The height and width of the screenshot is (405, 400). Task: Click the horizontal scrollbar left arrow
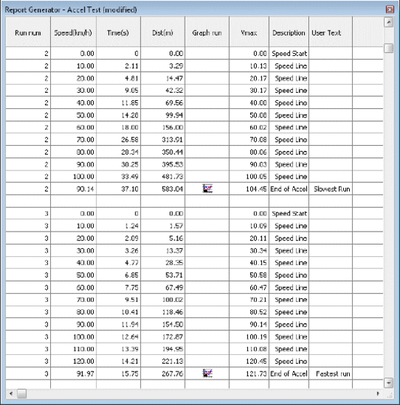pyautogui.click(x=11, y=394)
